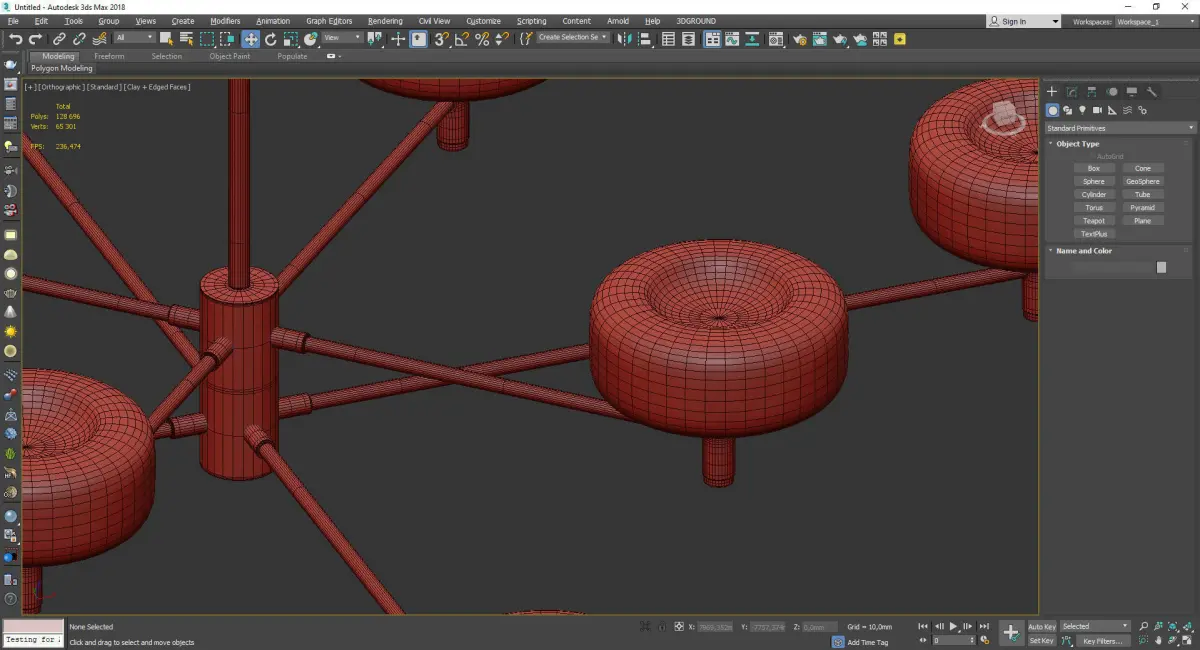Toggle the Auto Key button

point(1041,627)
